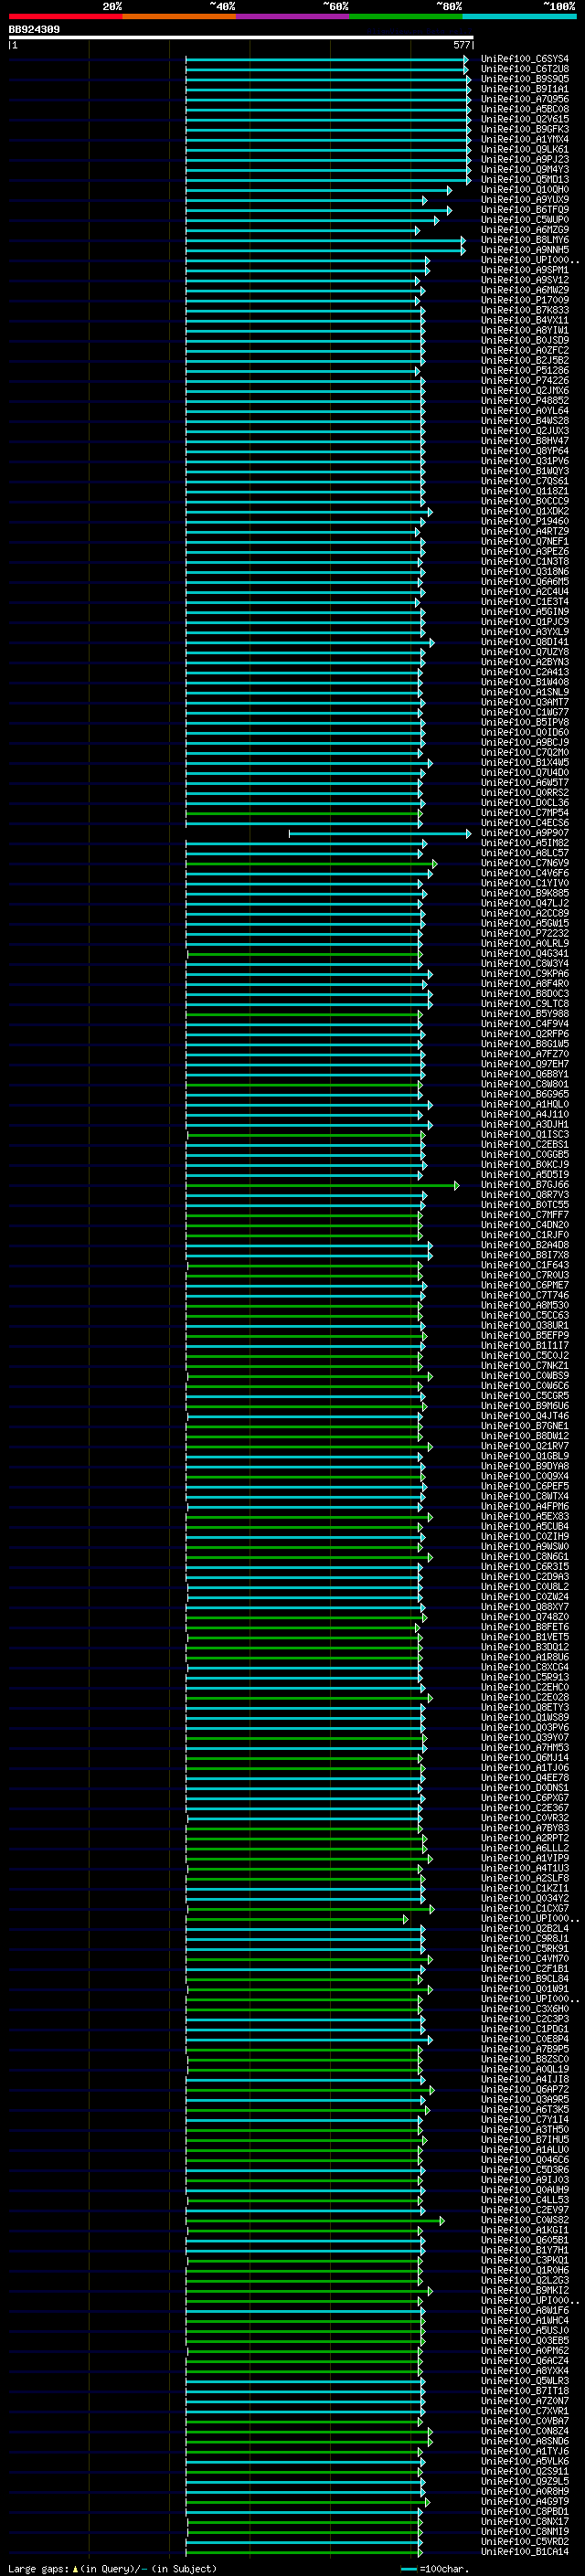Select hit label UniRef100_P51286
This screenshot has height=2576, width=585.
click(x=525, y=371)
